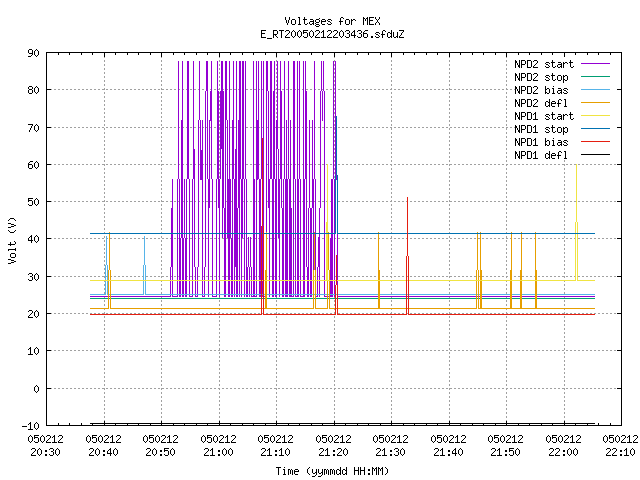This screenshot has height=480, width=640.
Task: Click the green NPD2 stop legend line
Action: tap(595, 77)
